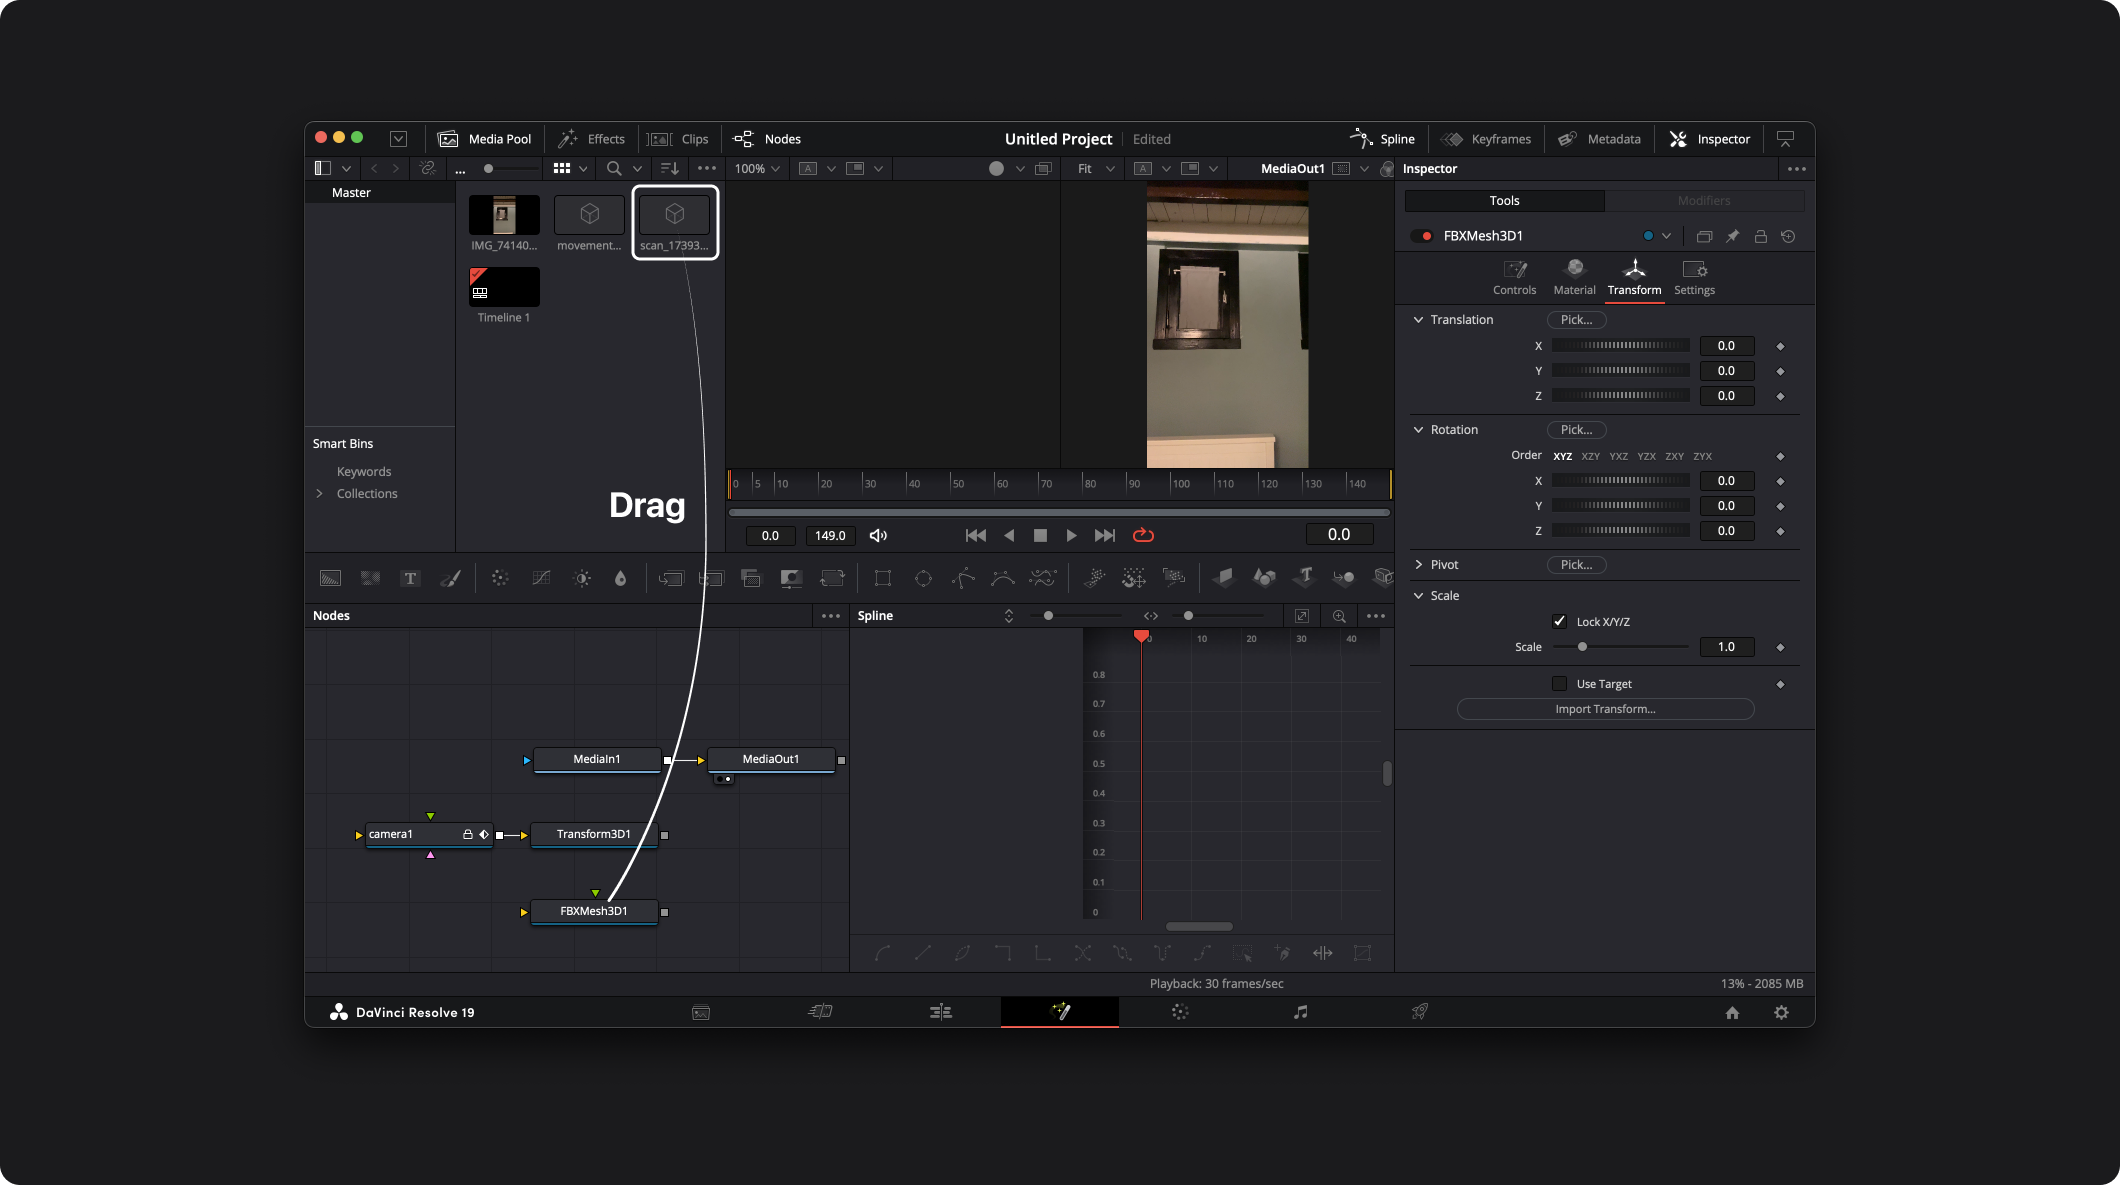Open the Fusion page icon
The width and height of the screenshot is (2120, 1185).
(x=1060, y=1012)
